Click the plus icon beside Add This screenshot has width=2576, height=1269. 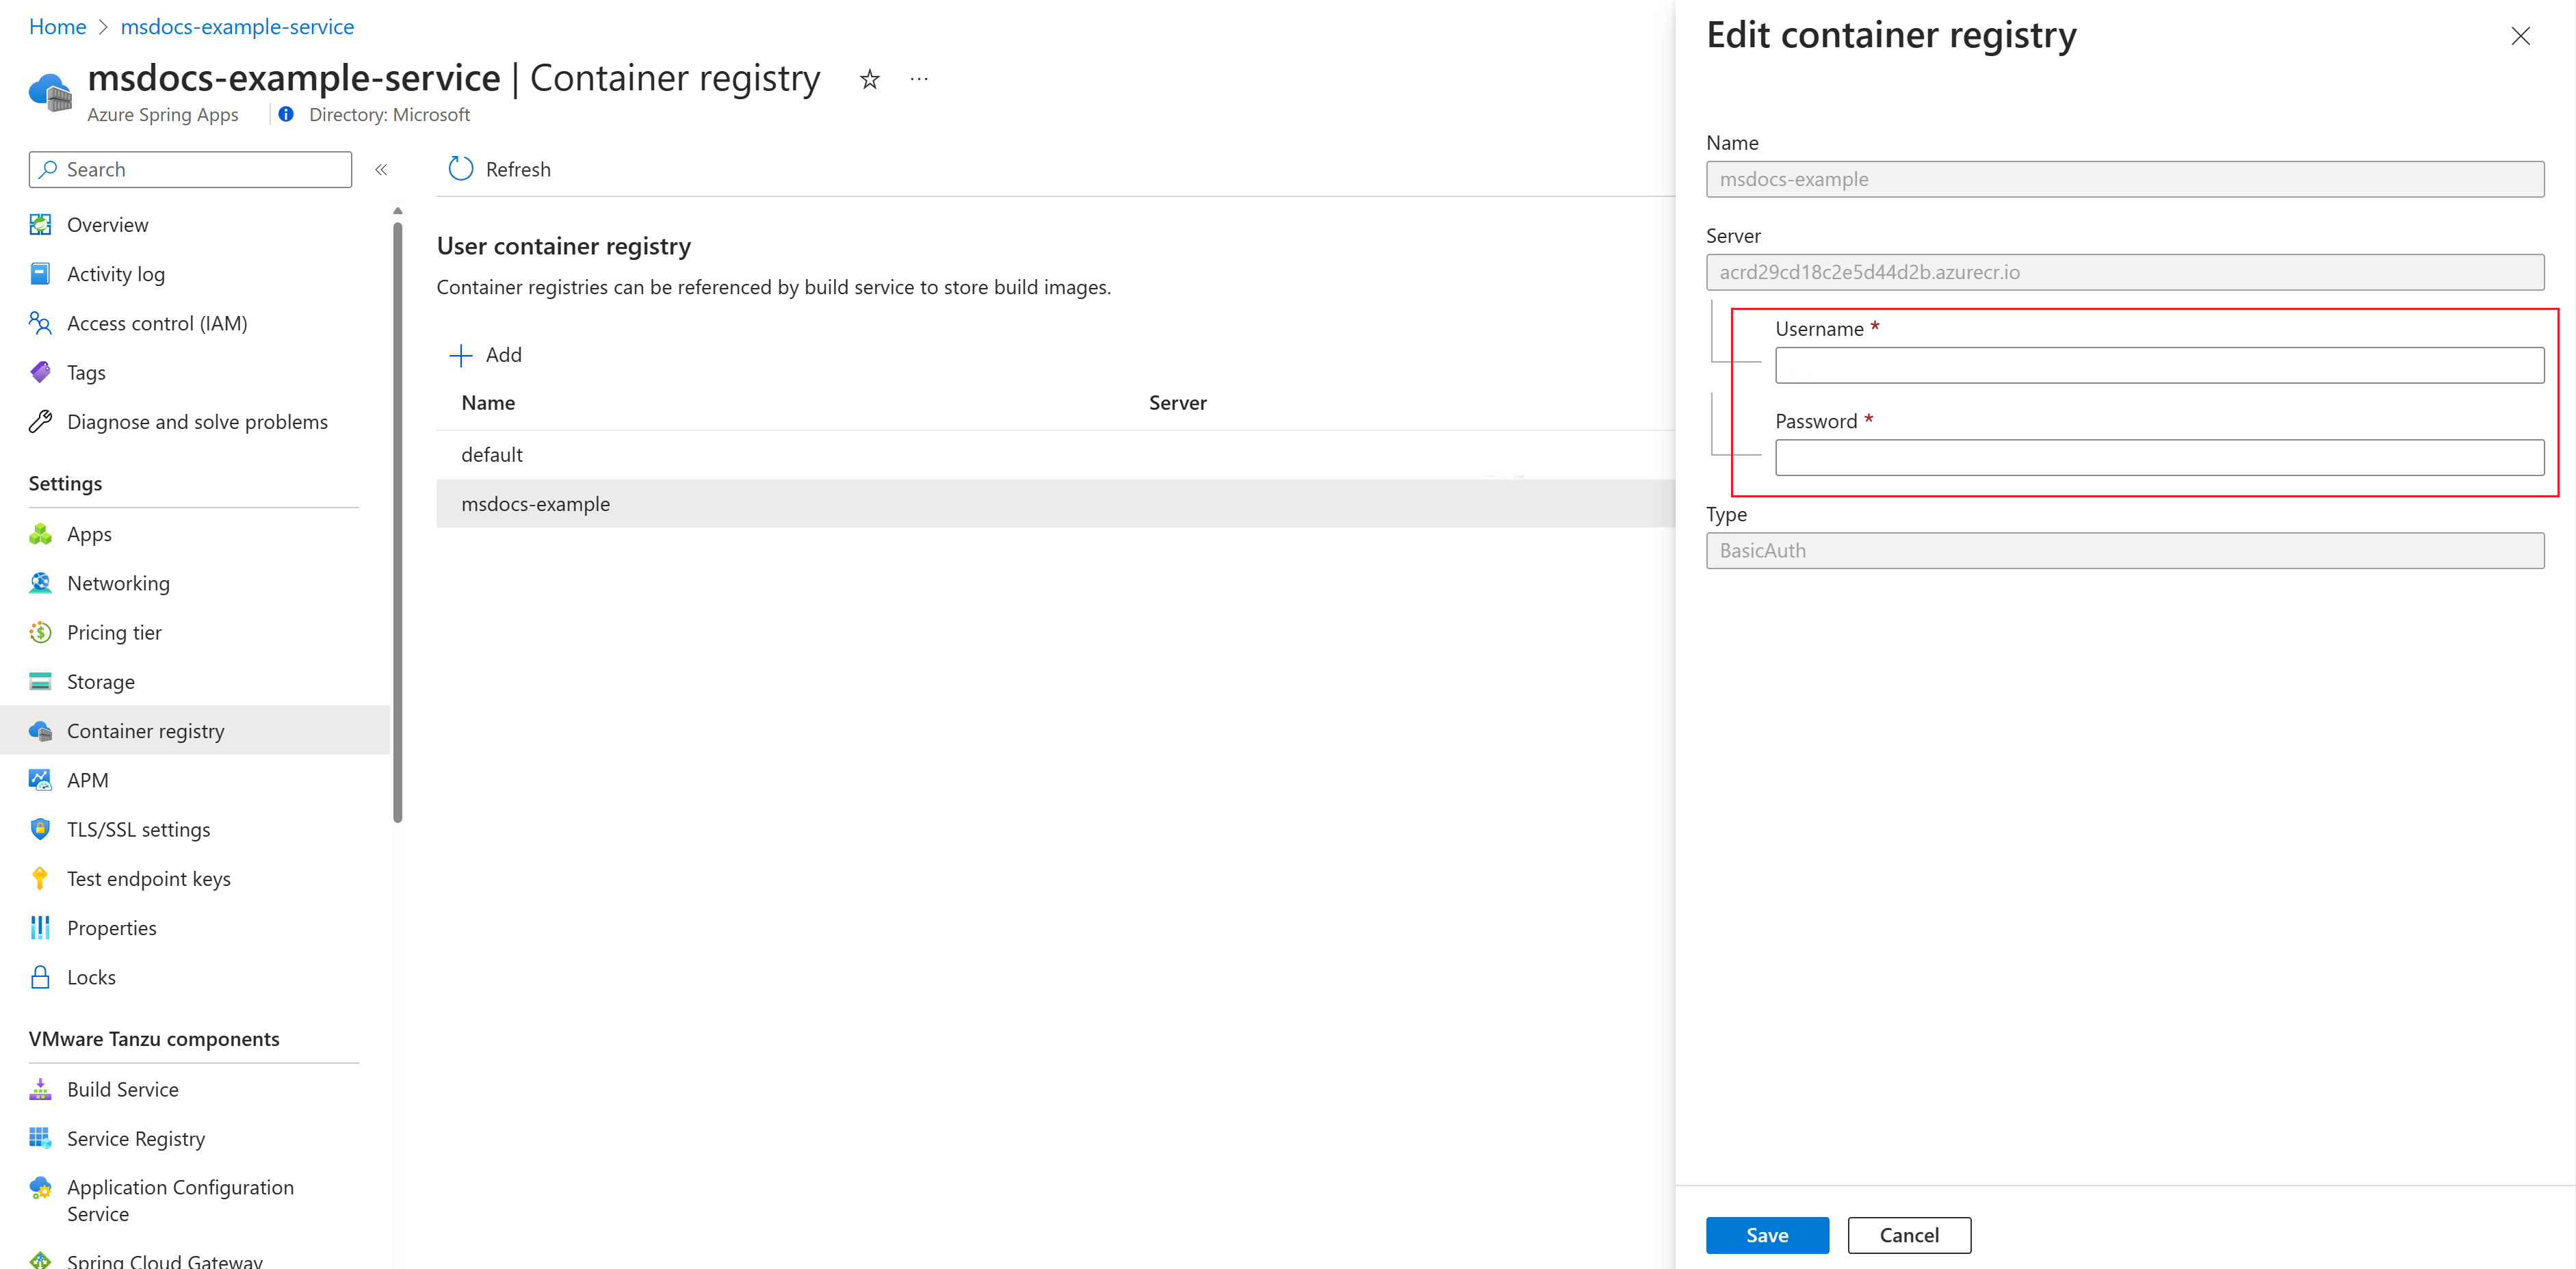coord(460,355)
